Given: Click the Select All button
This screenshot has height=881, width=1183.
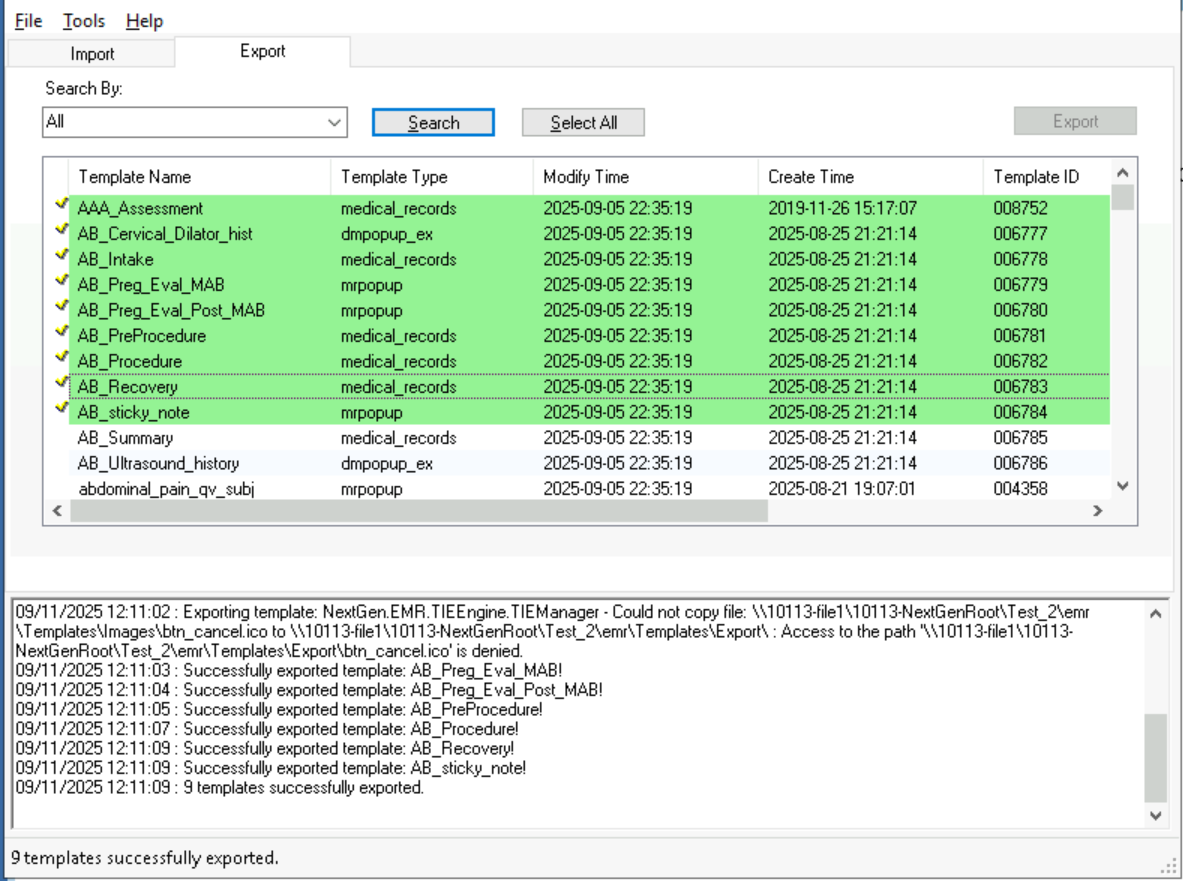Looking at the screenshot, I should pyautogui.click(x=583, y=122).
